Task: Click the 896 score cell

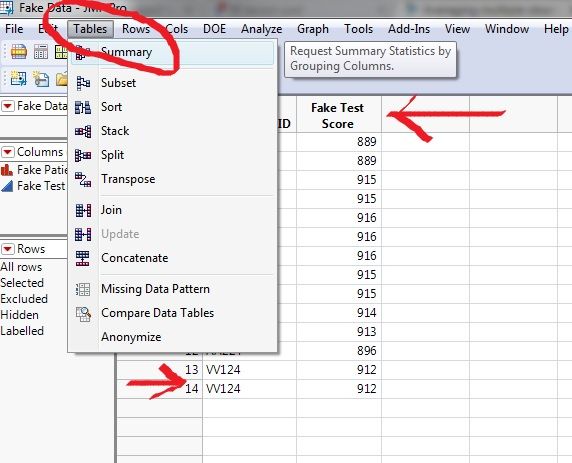Action: point(339,351)
